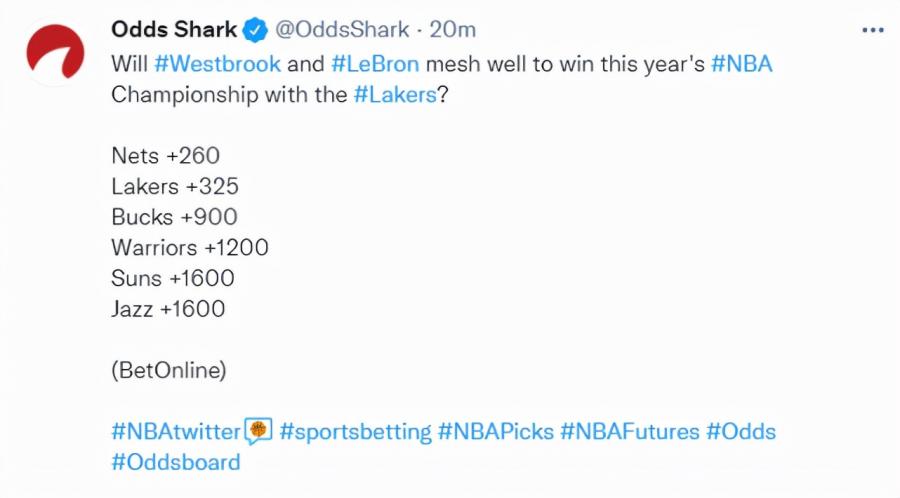
Task: Click the 20m tweet timestamp
Action: point(453,29)
